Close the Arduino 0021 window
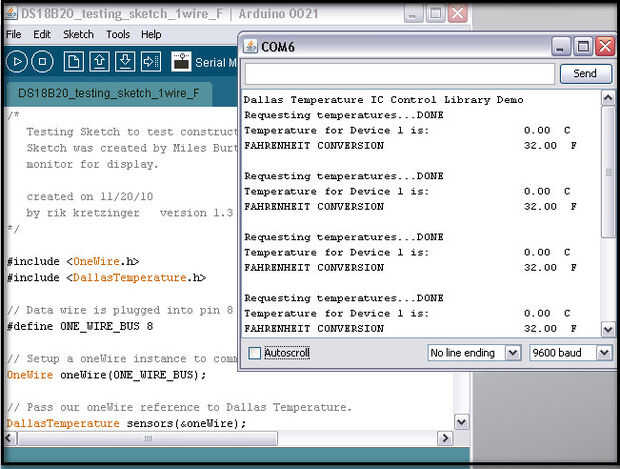Image resolution: width=620 pixels, height=469 pixels. 457,14
